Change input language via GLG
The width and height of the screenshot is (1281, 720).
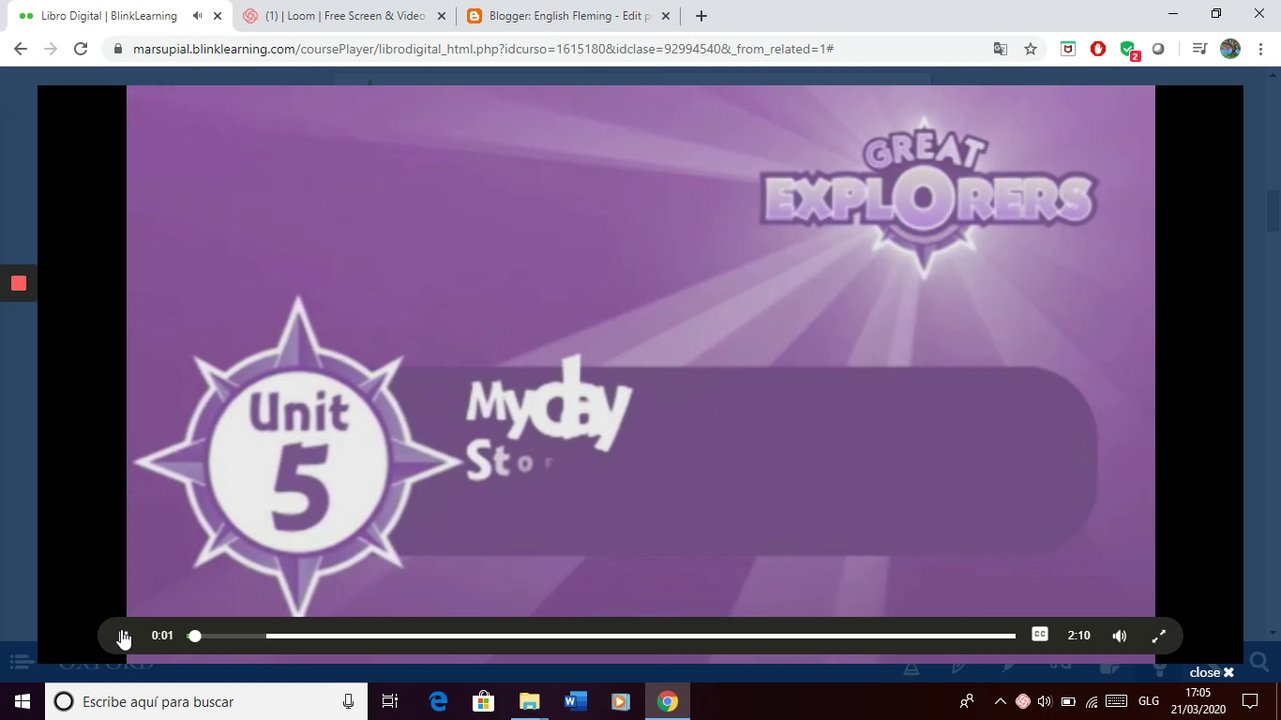point(1148,701)
